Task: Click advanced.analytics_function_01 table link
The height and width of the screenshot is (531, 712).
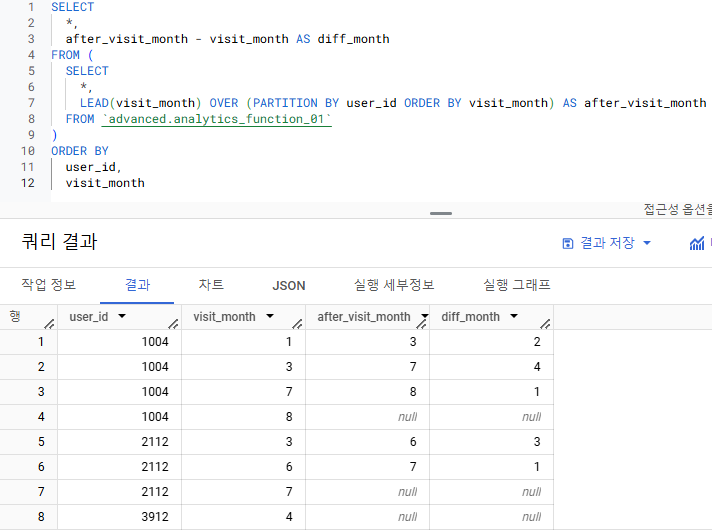Action: (217, 119)
